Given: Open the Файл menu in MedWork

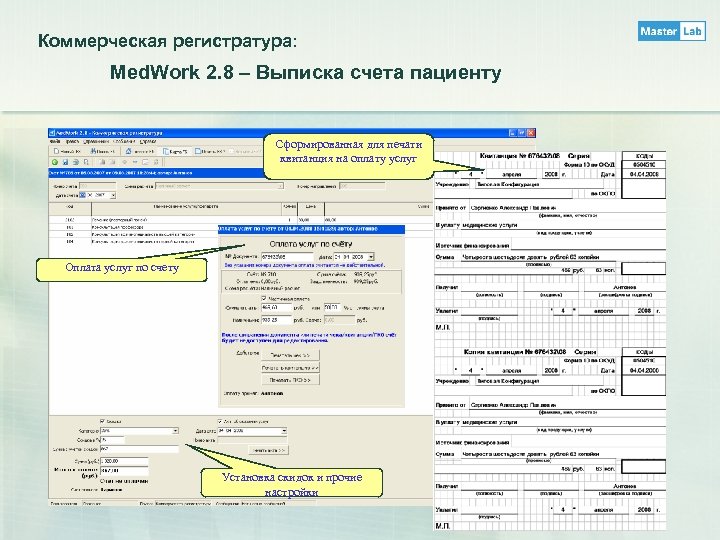Looking at the screenshot, I should [x=55, y=141].
